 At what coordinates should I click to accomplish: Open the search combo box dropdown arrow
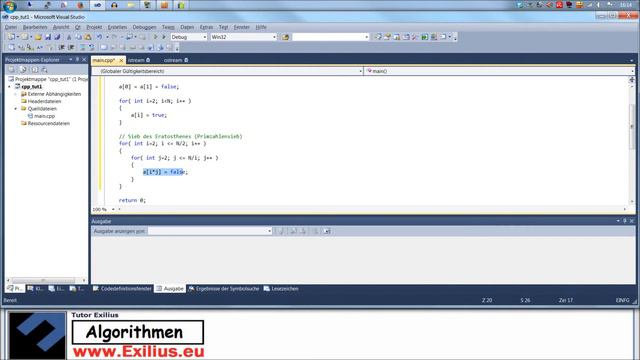(367, 37)
